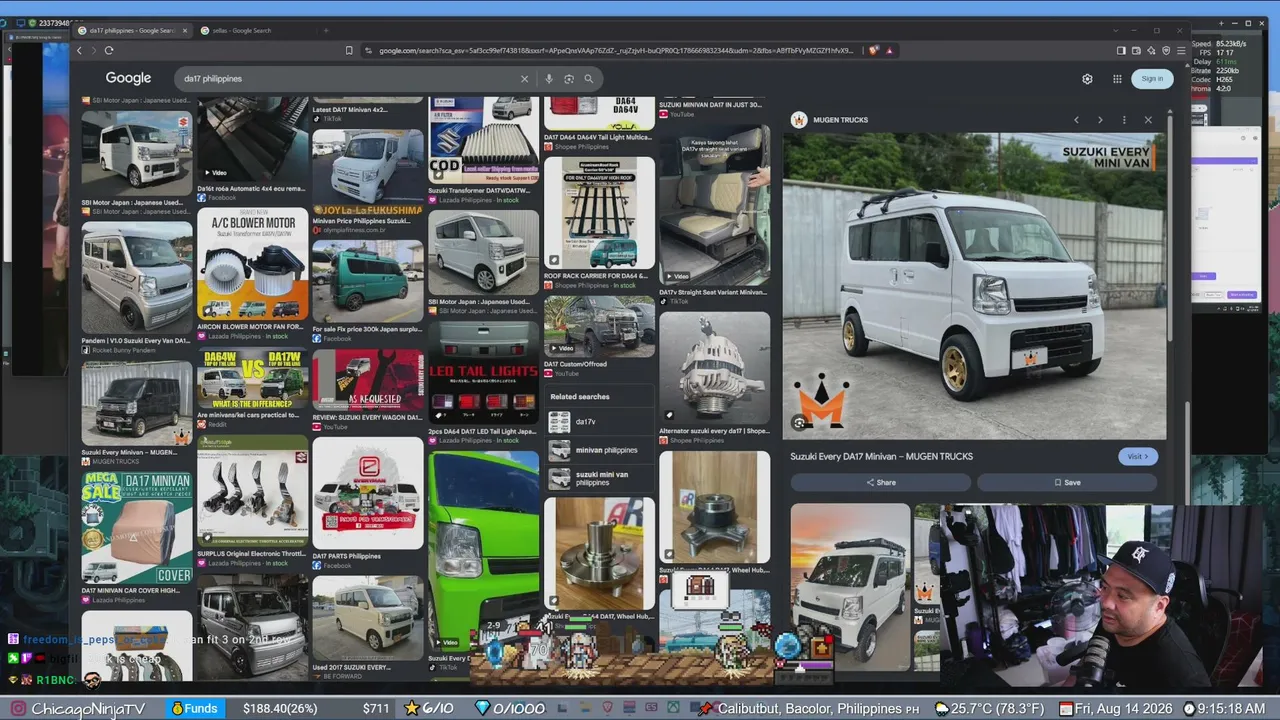Click the Google logo
Viewport: 1280px width, 720px height.
click(129, 78)
